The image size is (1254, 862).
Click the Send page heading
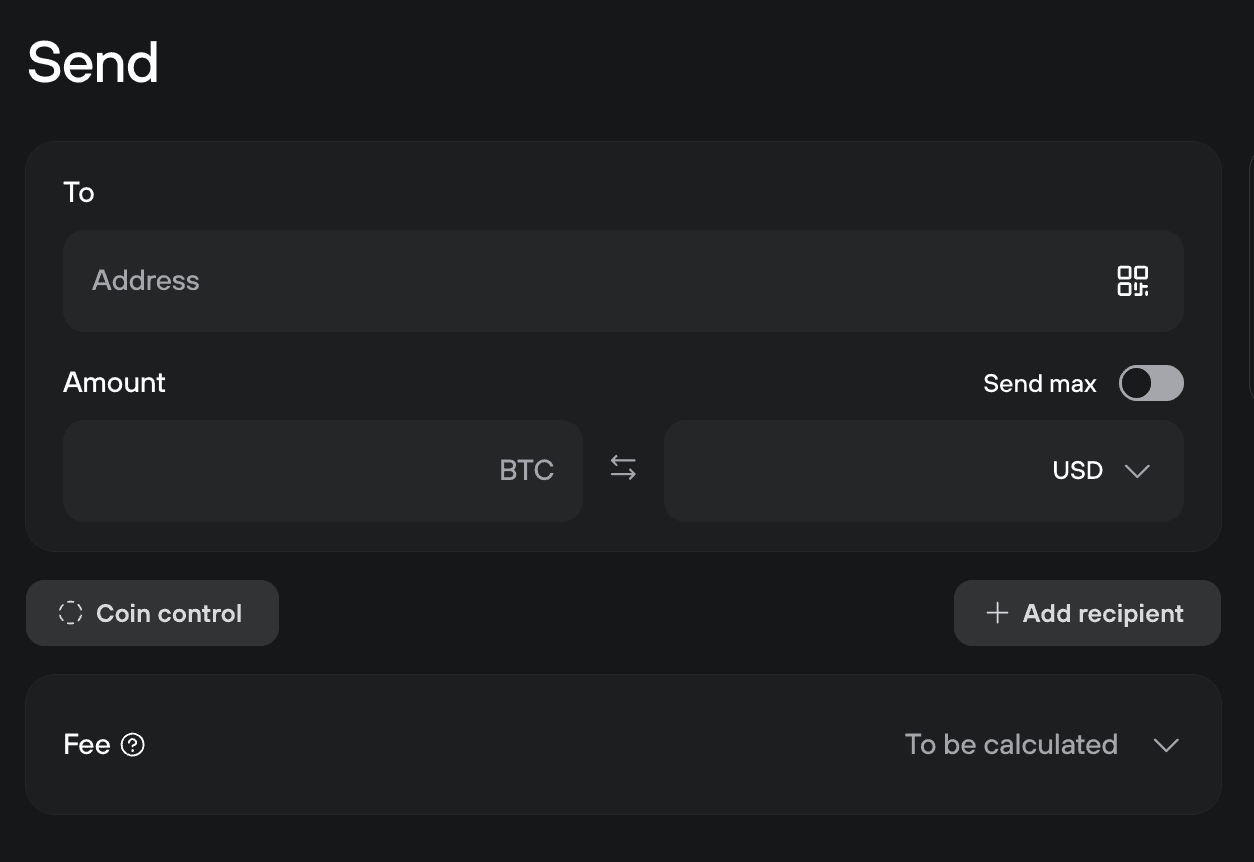point(93,61)
